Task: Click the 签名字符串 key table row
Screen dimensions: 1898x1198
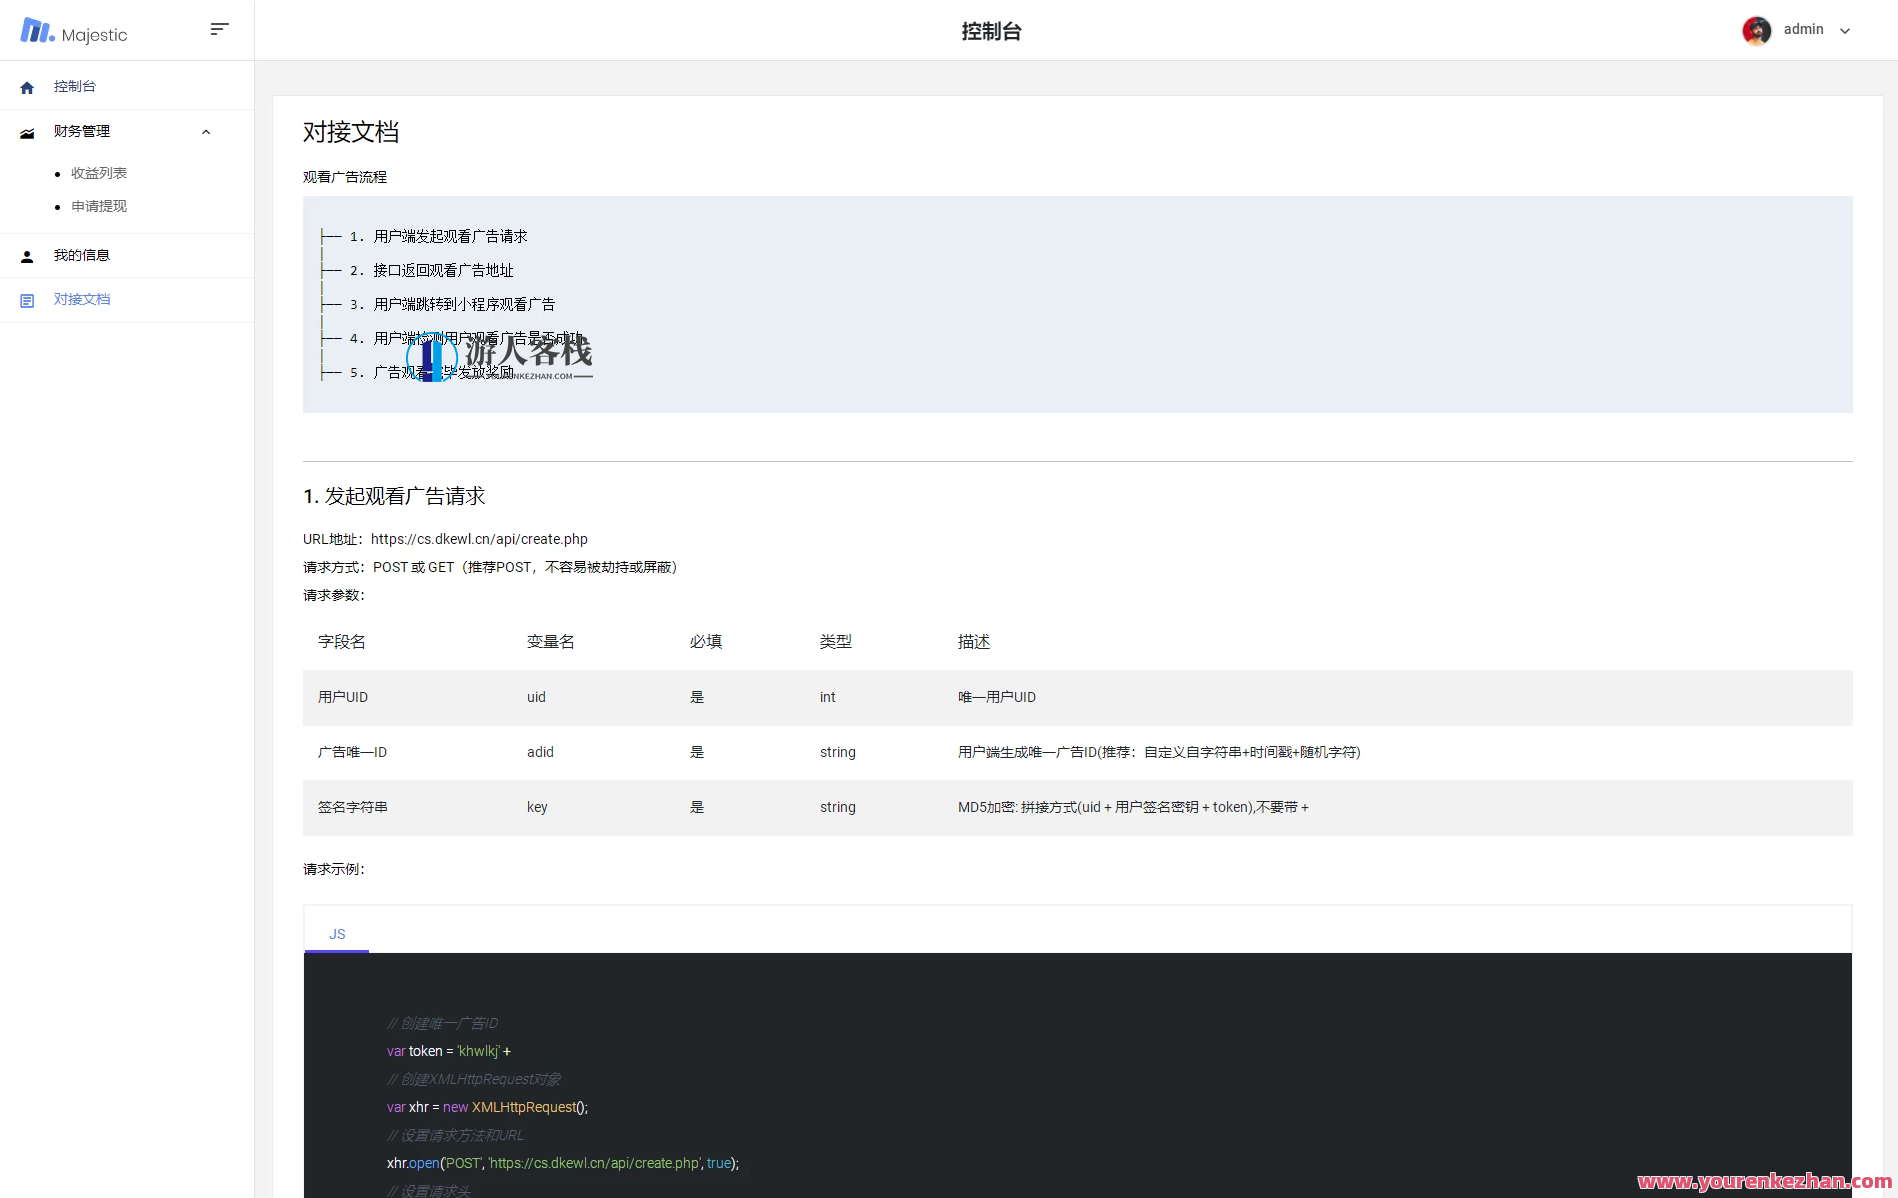Action: pyautogui.click(x=1077, y=808)
